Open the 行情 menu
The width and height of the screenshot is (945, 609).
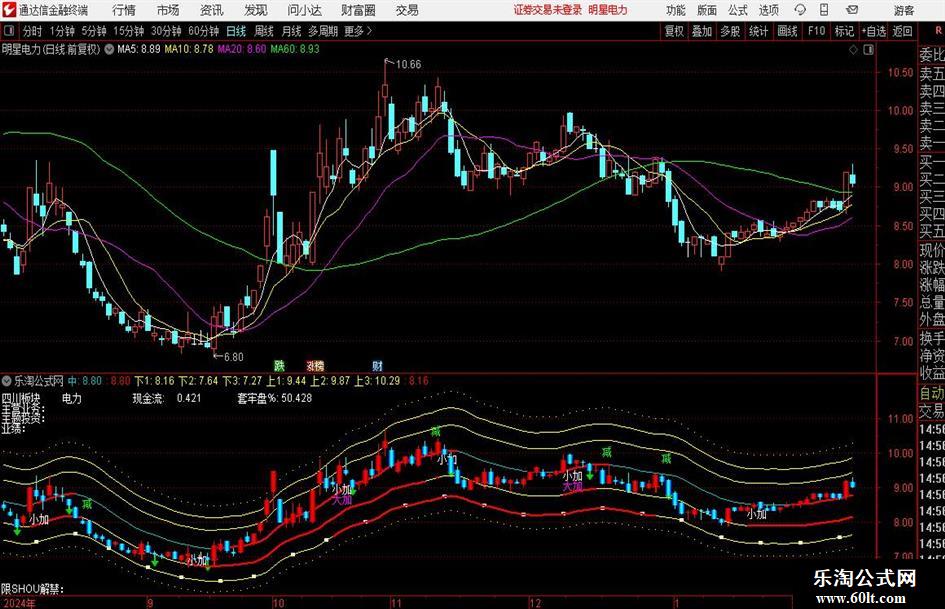pyautogui.click(x=124, y=10)
